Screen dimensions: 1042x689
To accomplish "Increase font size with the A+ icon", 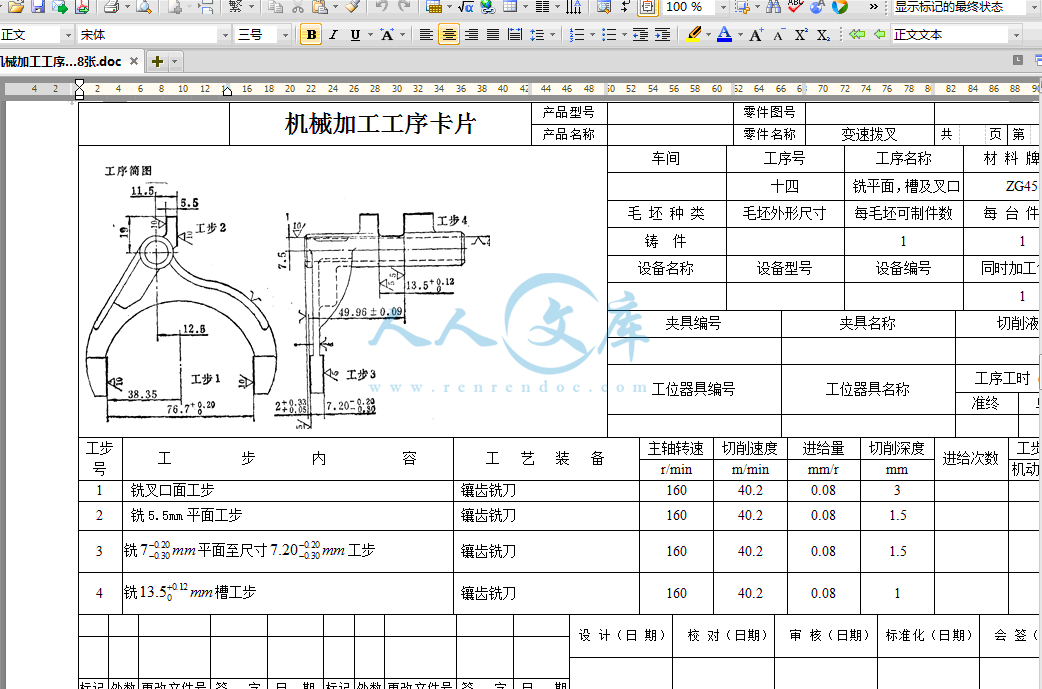I will click(x=756, y=35).
